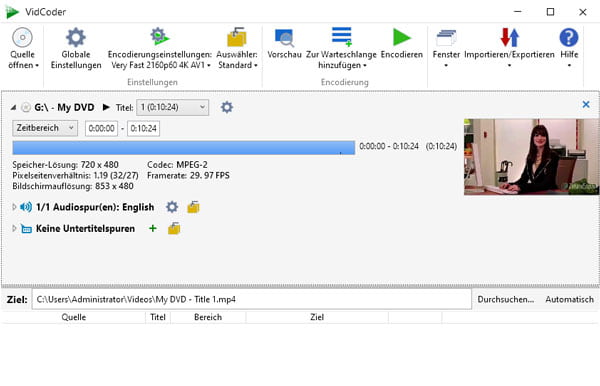Open Globale Einstellungen
Viewport: 600px width, 386px height.
click(x=76, y=49)
